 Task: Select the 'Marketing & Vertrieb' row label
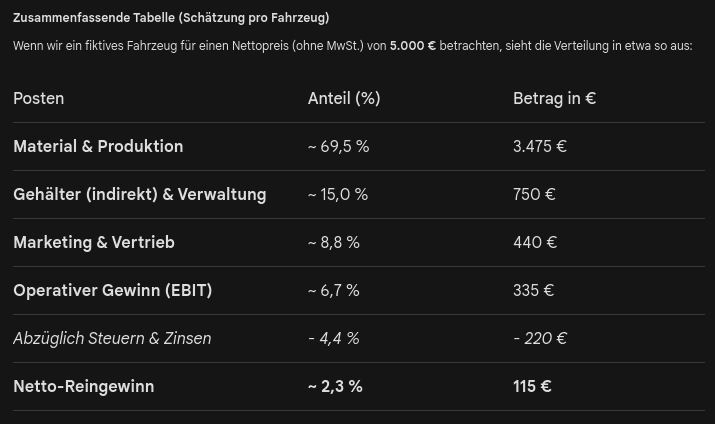(x=94, y=242)
